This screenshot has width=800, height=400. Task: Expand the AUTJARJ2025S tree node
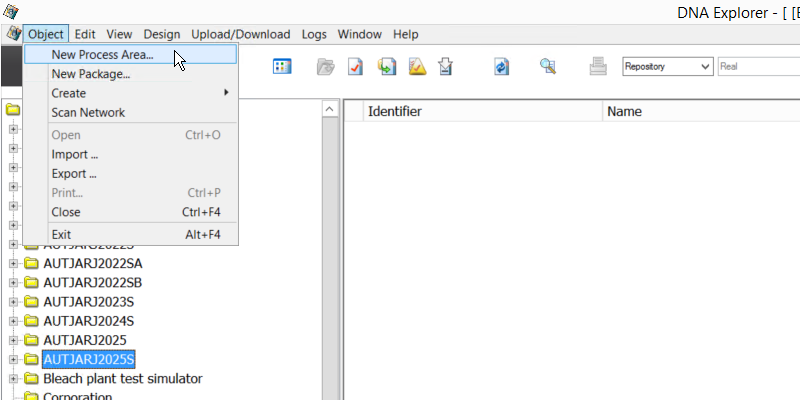pyautogui.click(x=13, y=359)
